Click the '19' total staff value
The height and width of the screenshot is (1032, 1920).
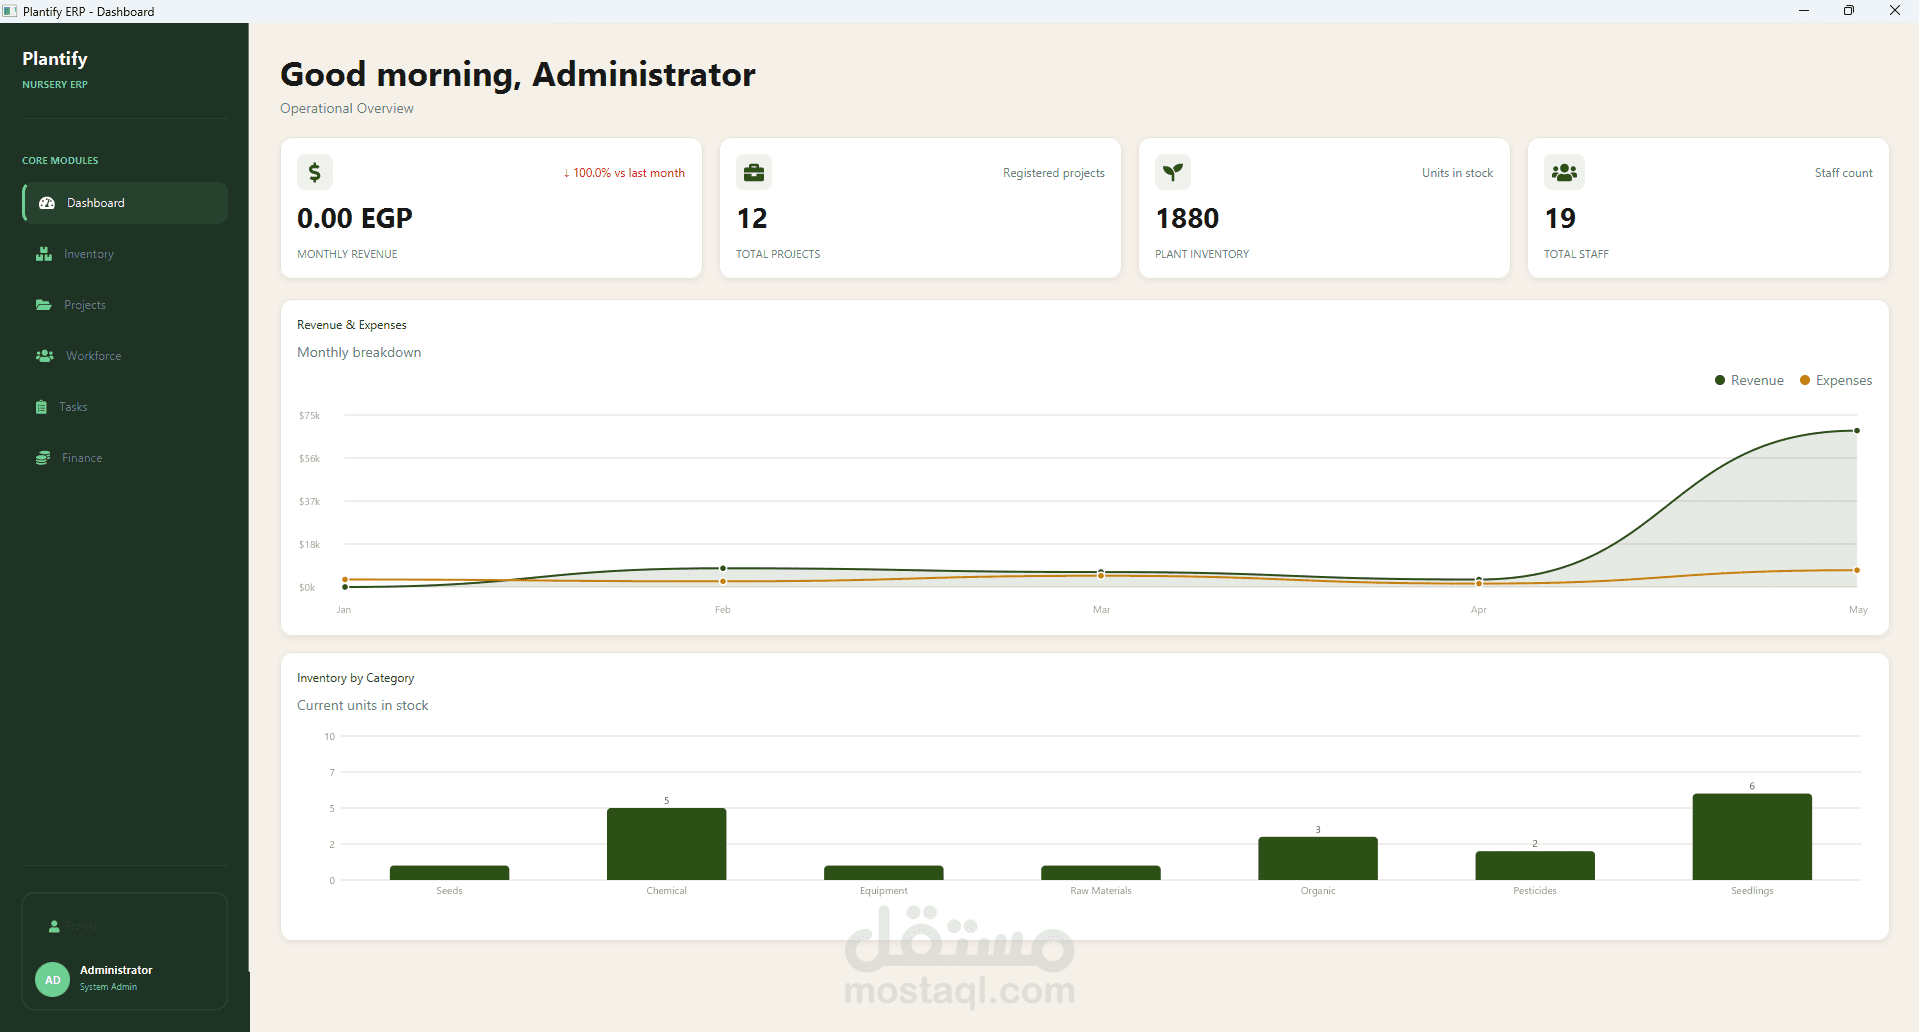tap(1560, 218)
